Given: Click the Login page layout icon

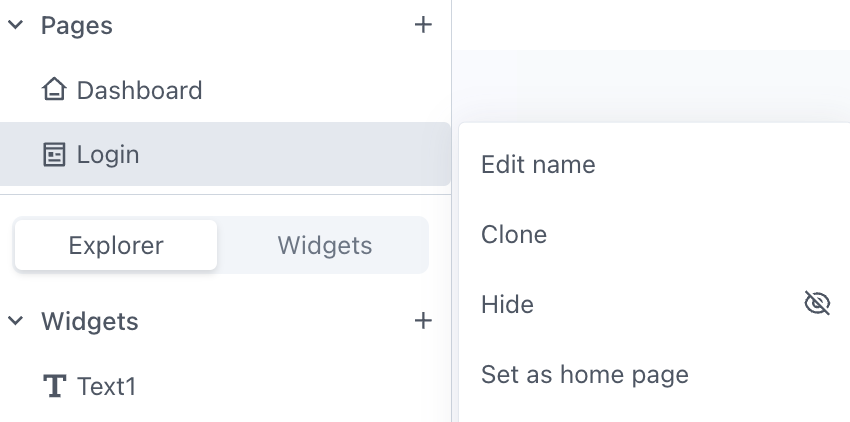Looking at the screenshot, I should [x=54, y=155].
